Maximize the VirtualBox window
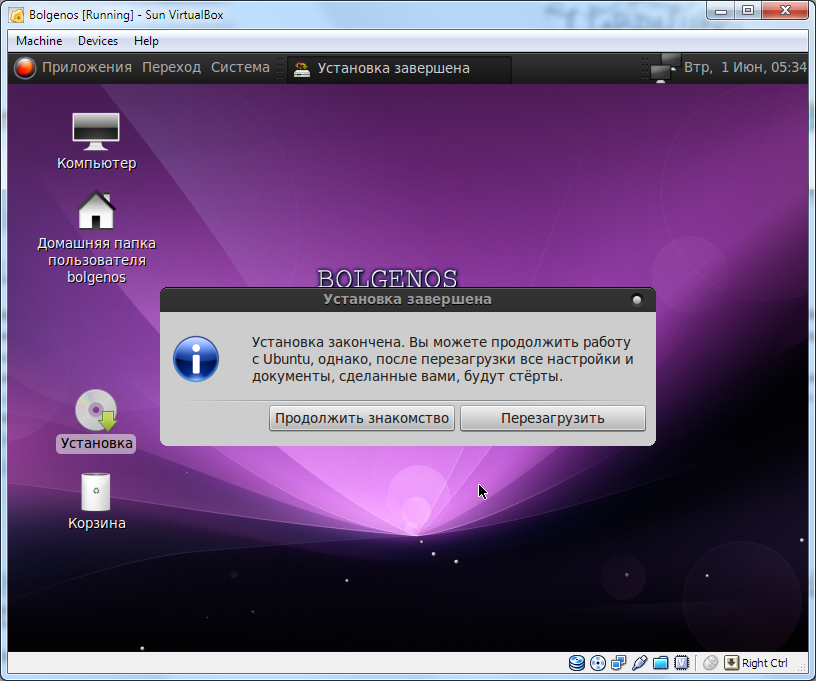This screenshot has height=681, width=816. tap(748, 11)
